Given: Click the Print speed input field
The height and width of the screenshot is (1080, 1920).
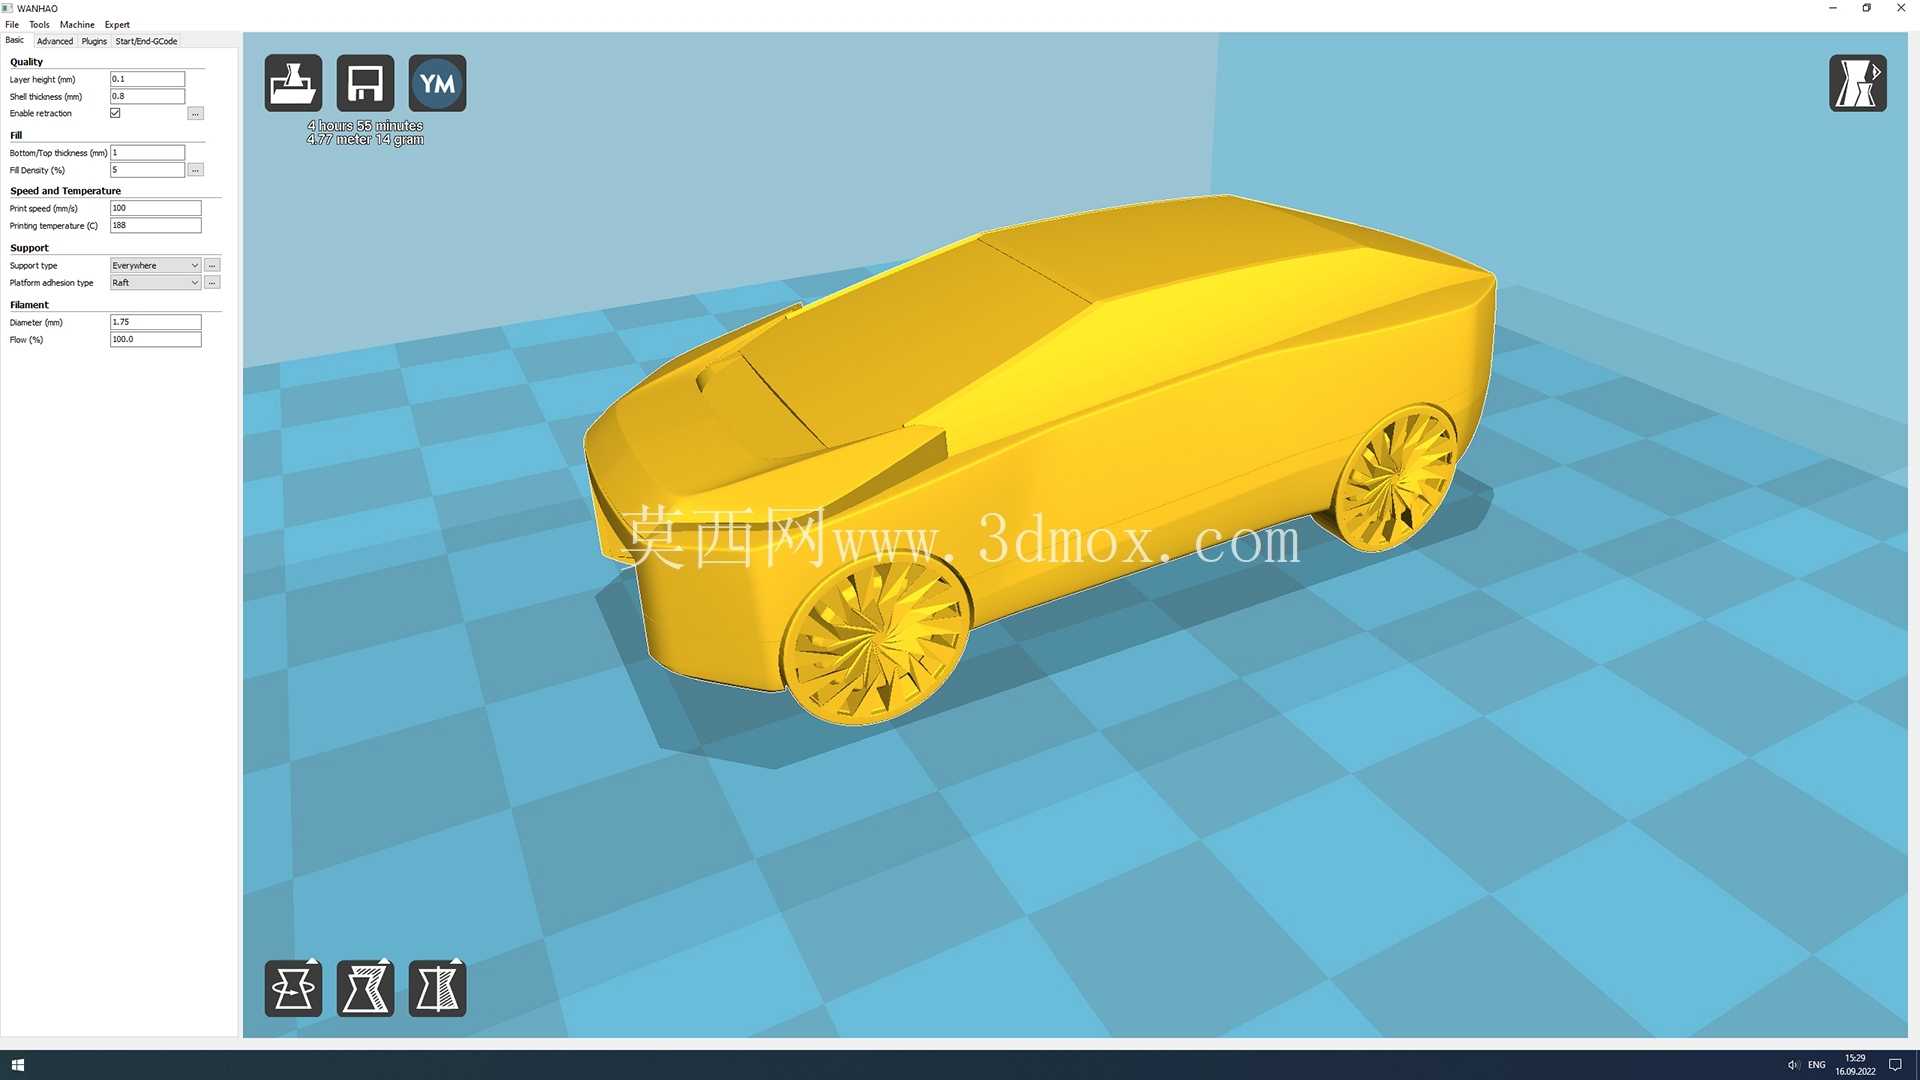Looking at the screenshot, I should (155, 208).
